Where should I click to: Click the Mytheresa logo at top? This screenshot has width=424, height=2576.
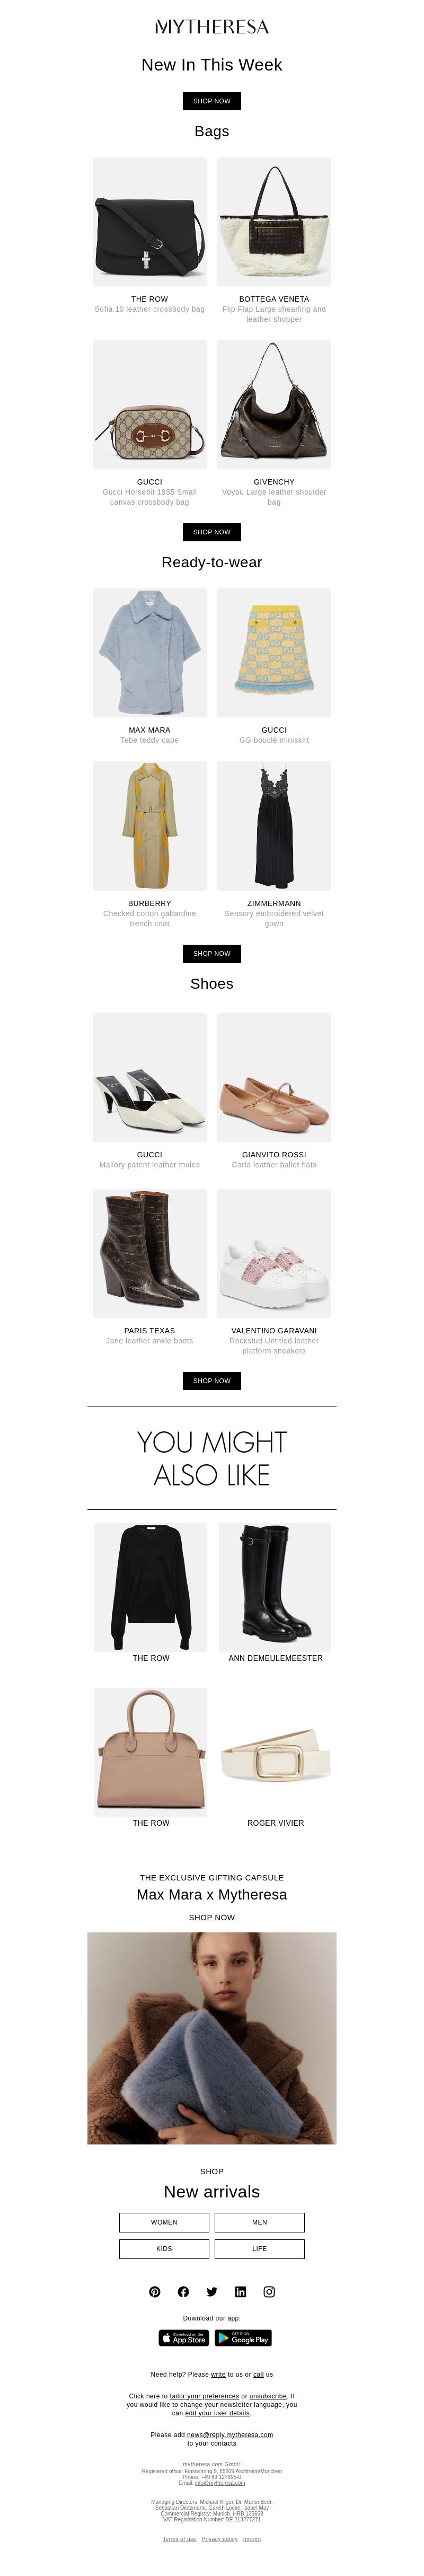coord(212,27)
